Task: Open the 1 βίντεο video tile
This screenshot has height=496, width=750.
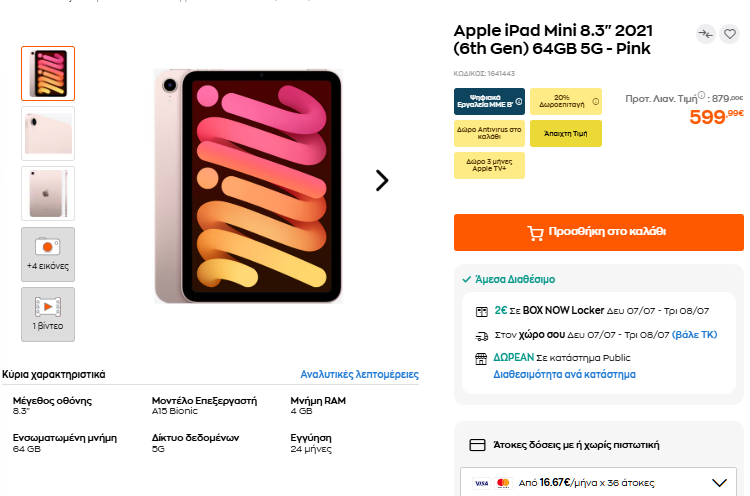Action: tap(48, 314)
